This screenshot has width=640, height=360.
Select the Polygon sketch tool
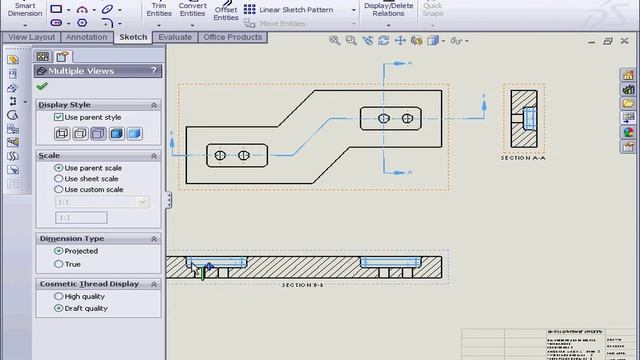(82, 22)
